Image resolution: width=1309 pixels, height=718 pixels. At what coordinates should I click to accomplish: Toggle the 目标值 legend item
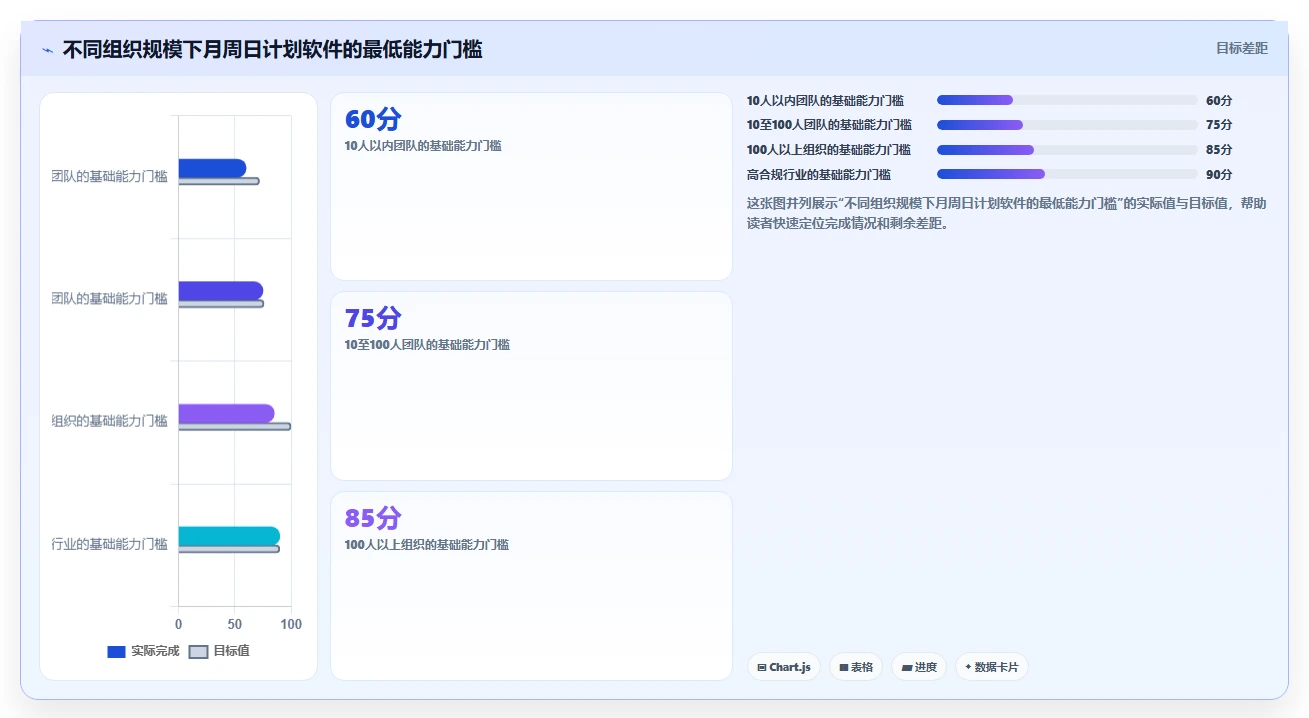click(x=219, y=651)
